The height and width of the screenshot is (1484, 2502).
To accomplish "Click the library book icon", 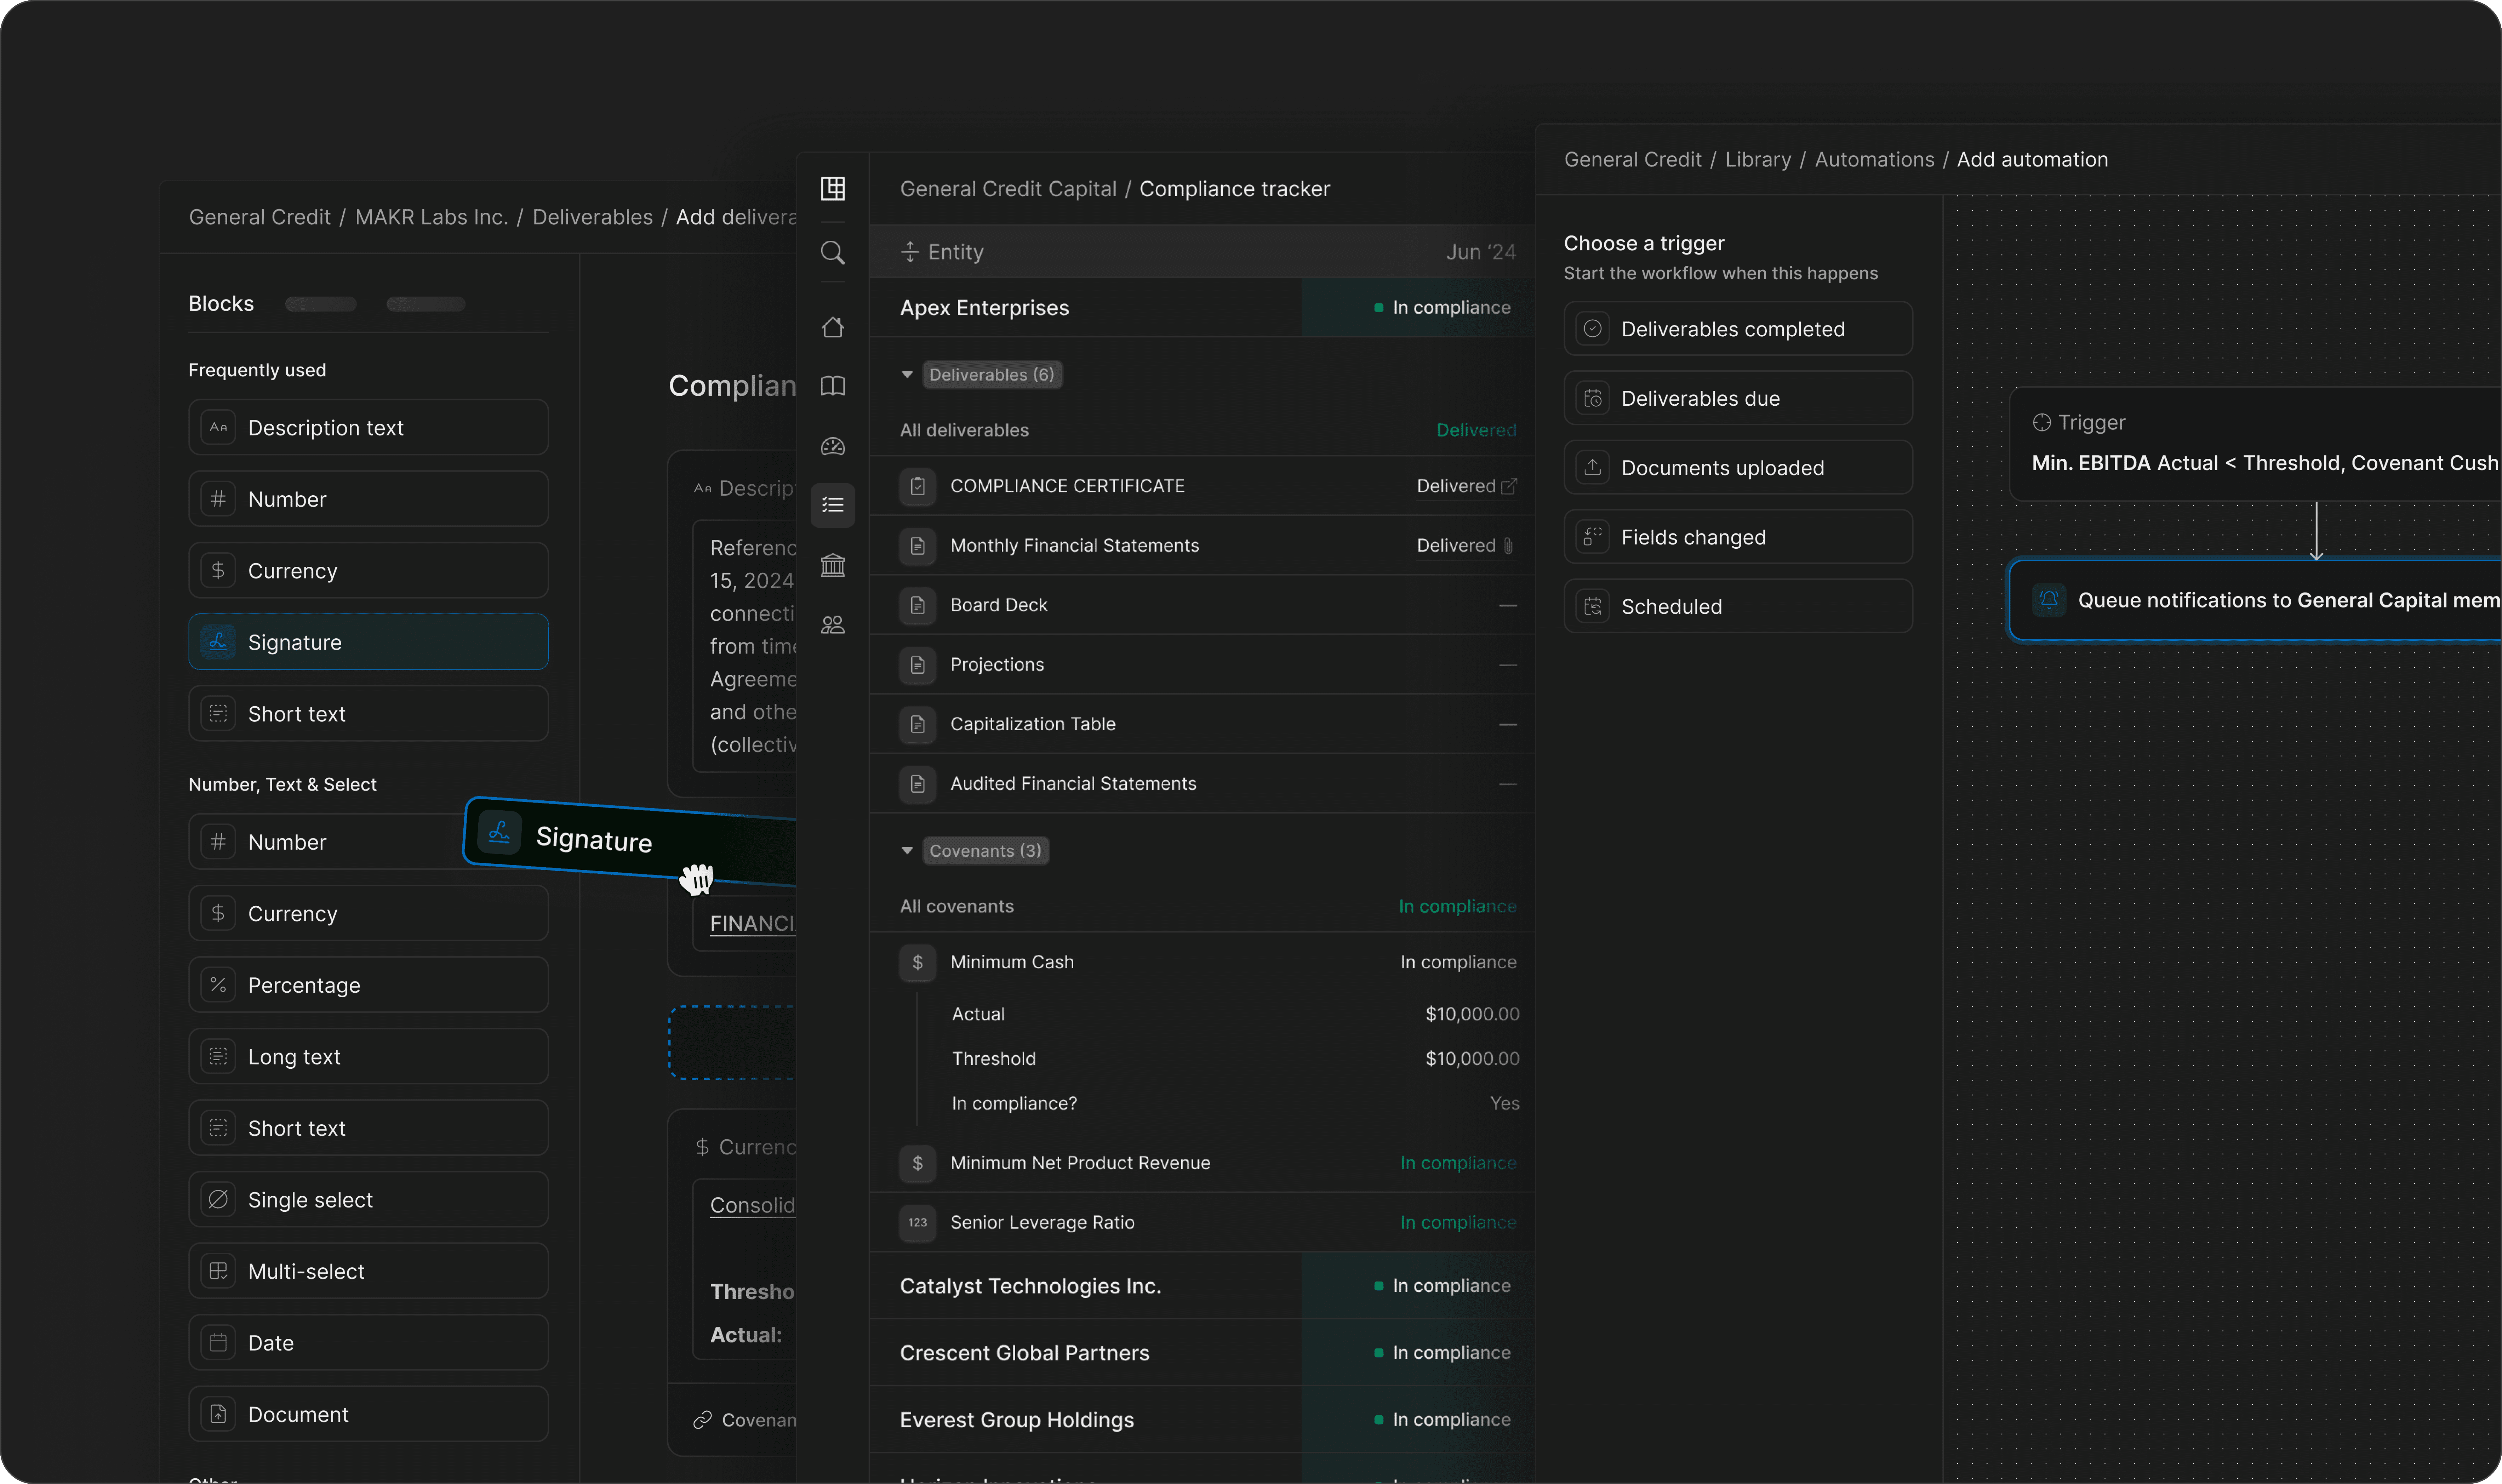I will [832, 386].
